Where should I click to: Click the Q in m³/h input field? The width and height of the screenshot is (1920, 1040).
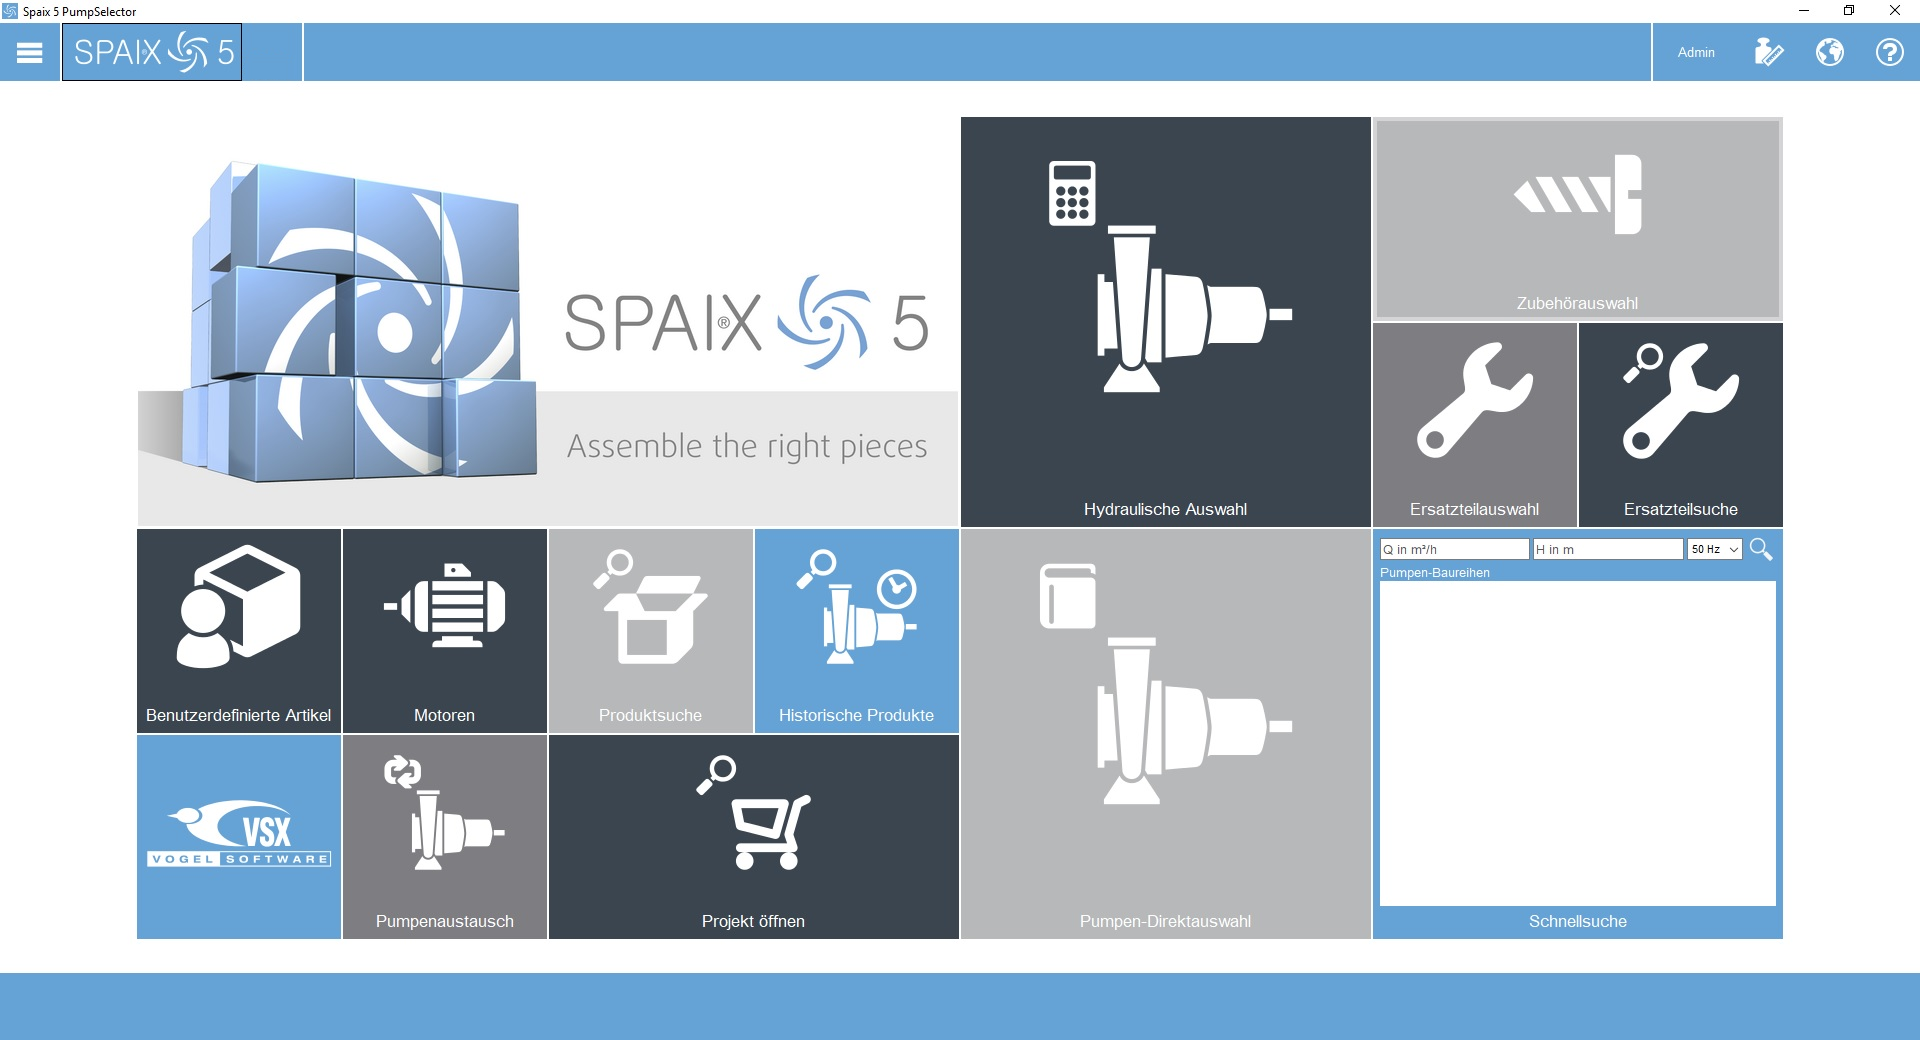(x=1454, y=549)
